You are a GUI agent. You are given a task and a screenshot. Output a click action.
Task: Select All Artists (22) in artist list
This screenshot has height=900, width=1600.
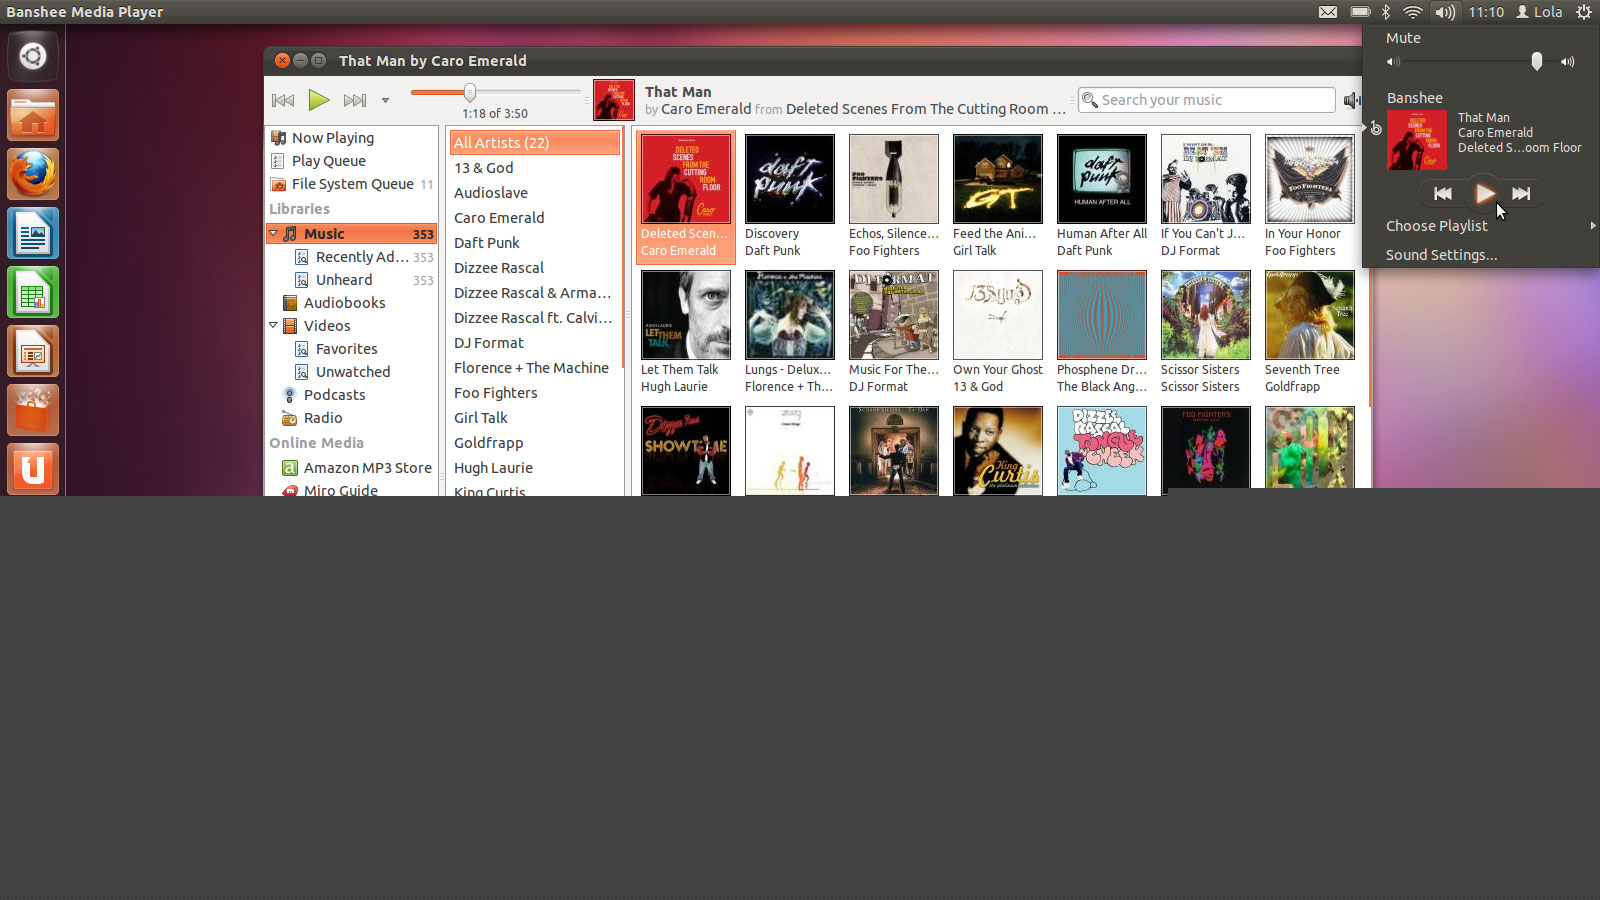[x=535, y=143]
